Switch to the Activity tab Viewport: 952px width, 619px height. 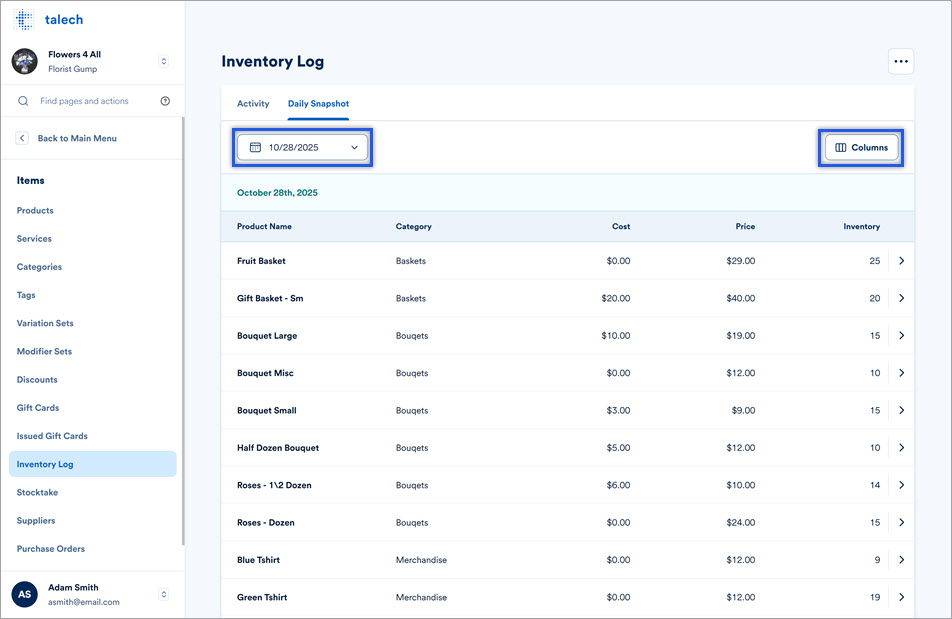[x=253, y=104]
